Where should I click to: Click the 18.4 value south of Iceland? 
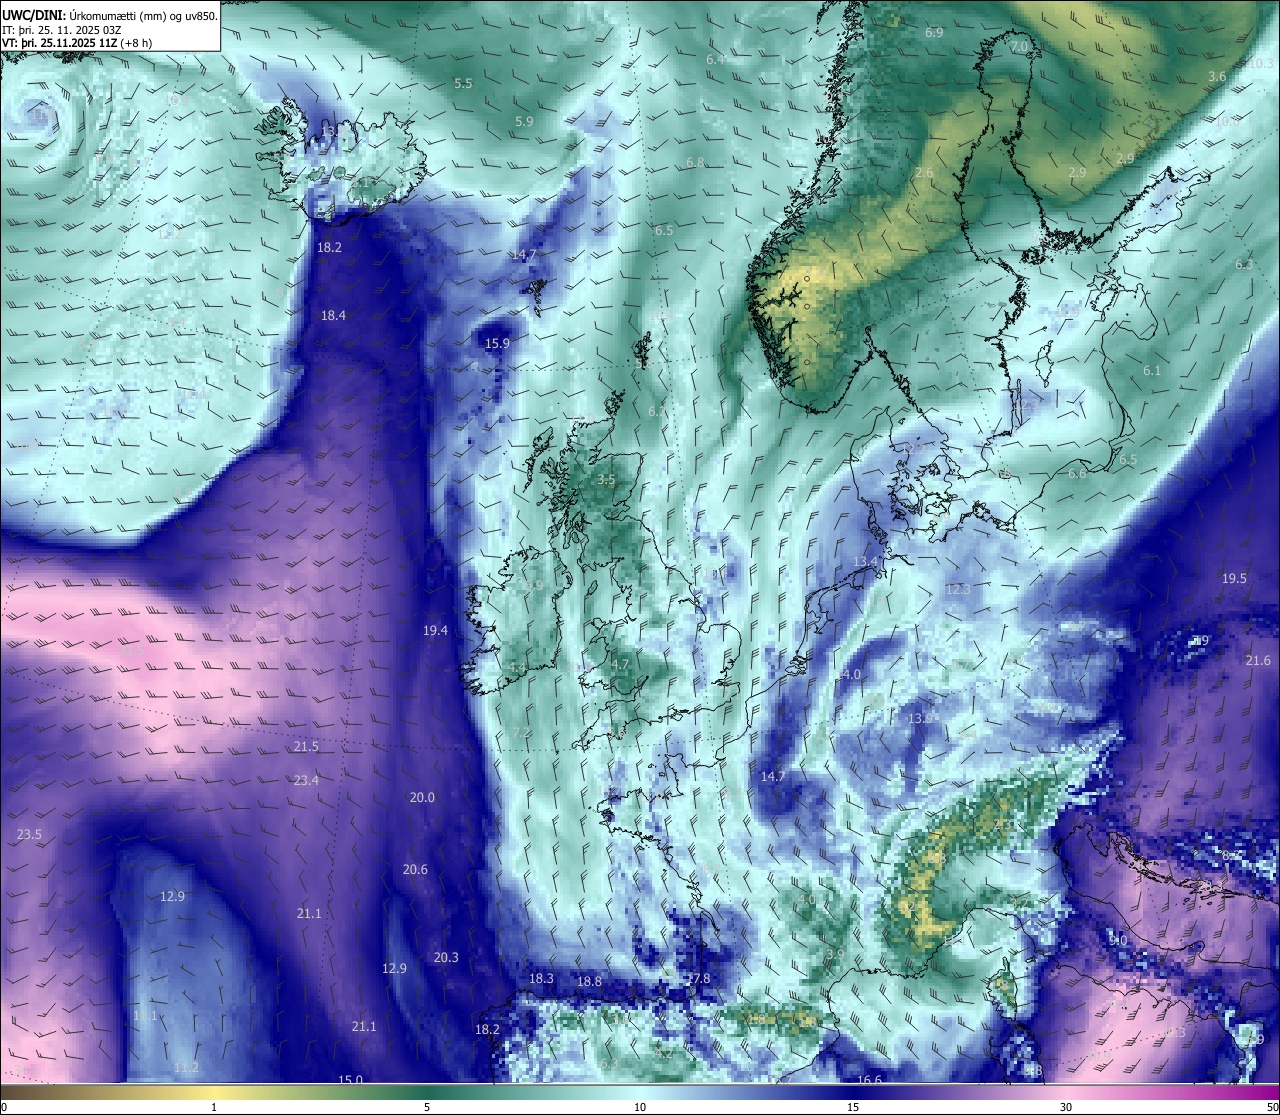333,315
